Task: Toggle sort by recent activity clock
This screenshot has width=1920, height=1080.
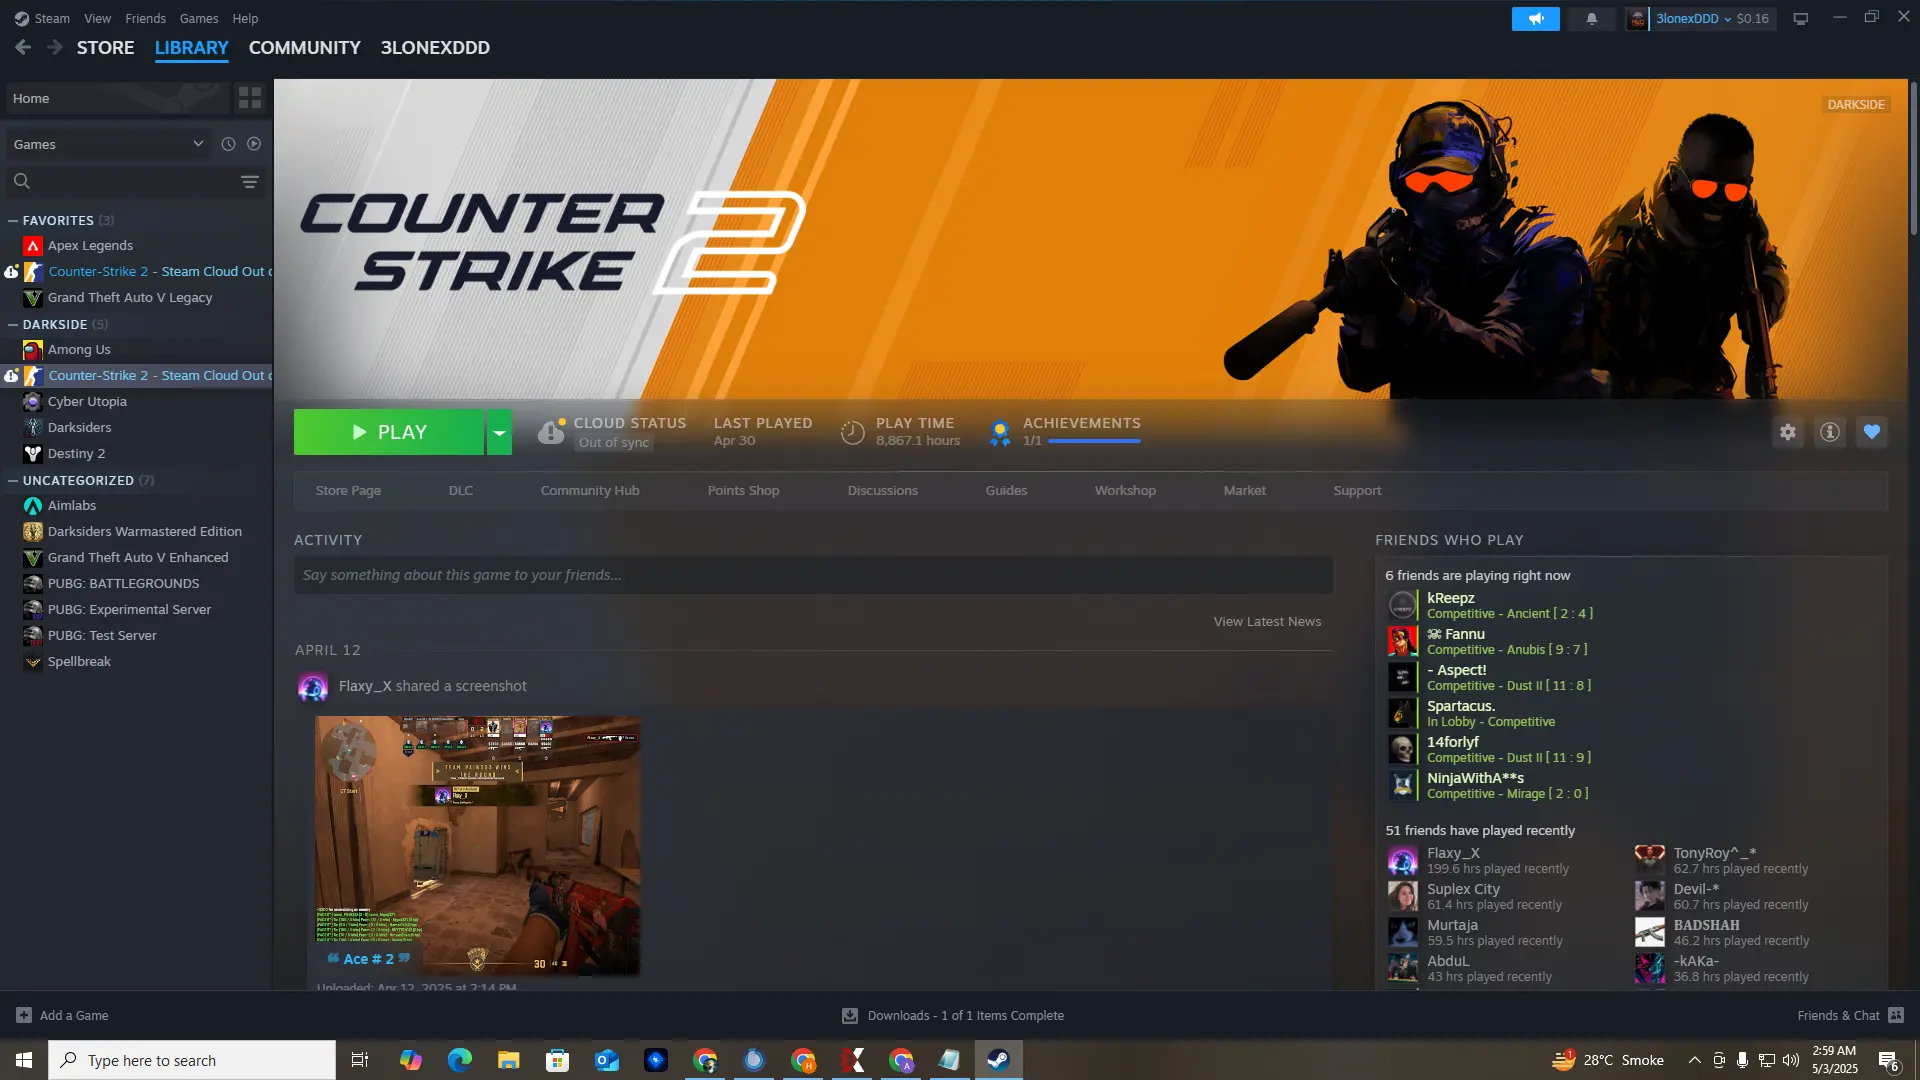Action: point(228,144)
